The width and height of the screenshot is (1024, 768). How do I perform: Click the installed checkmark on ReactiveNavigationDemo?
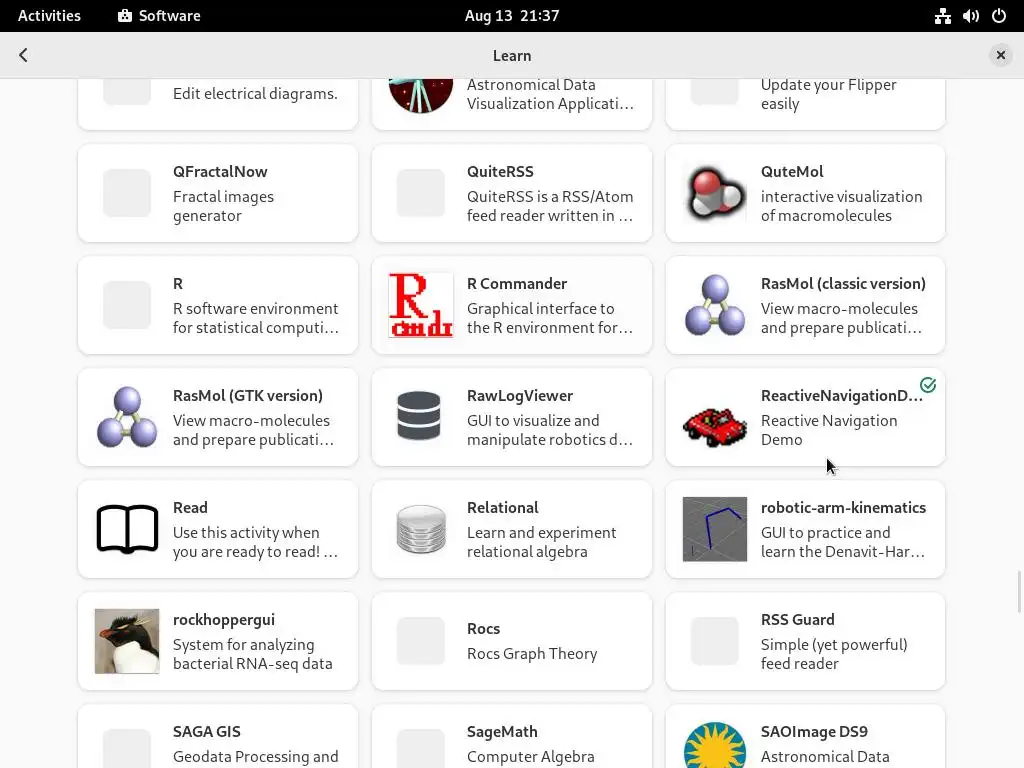(928, 385)
